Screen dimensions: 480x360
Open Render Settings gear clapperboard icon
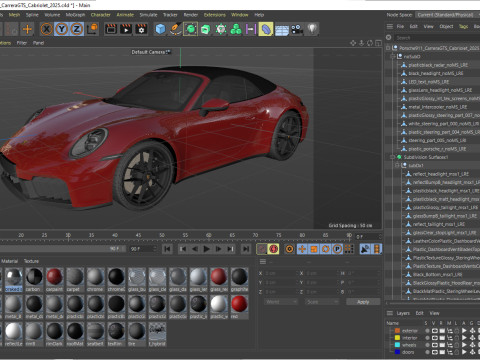141,29
